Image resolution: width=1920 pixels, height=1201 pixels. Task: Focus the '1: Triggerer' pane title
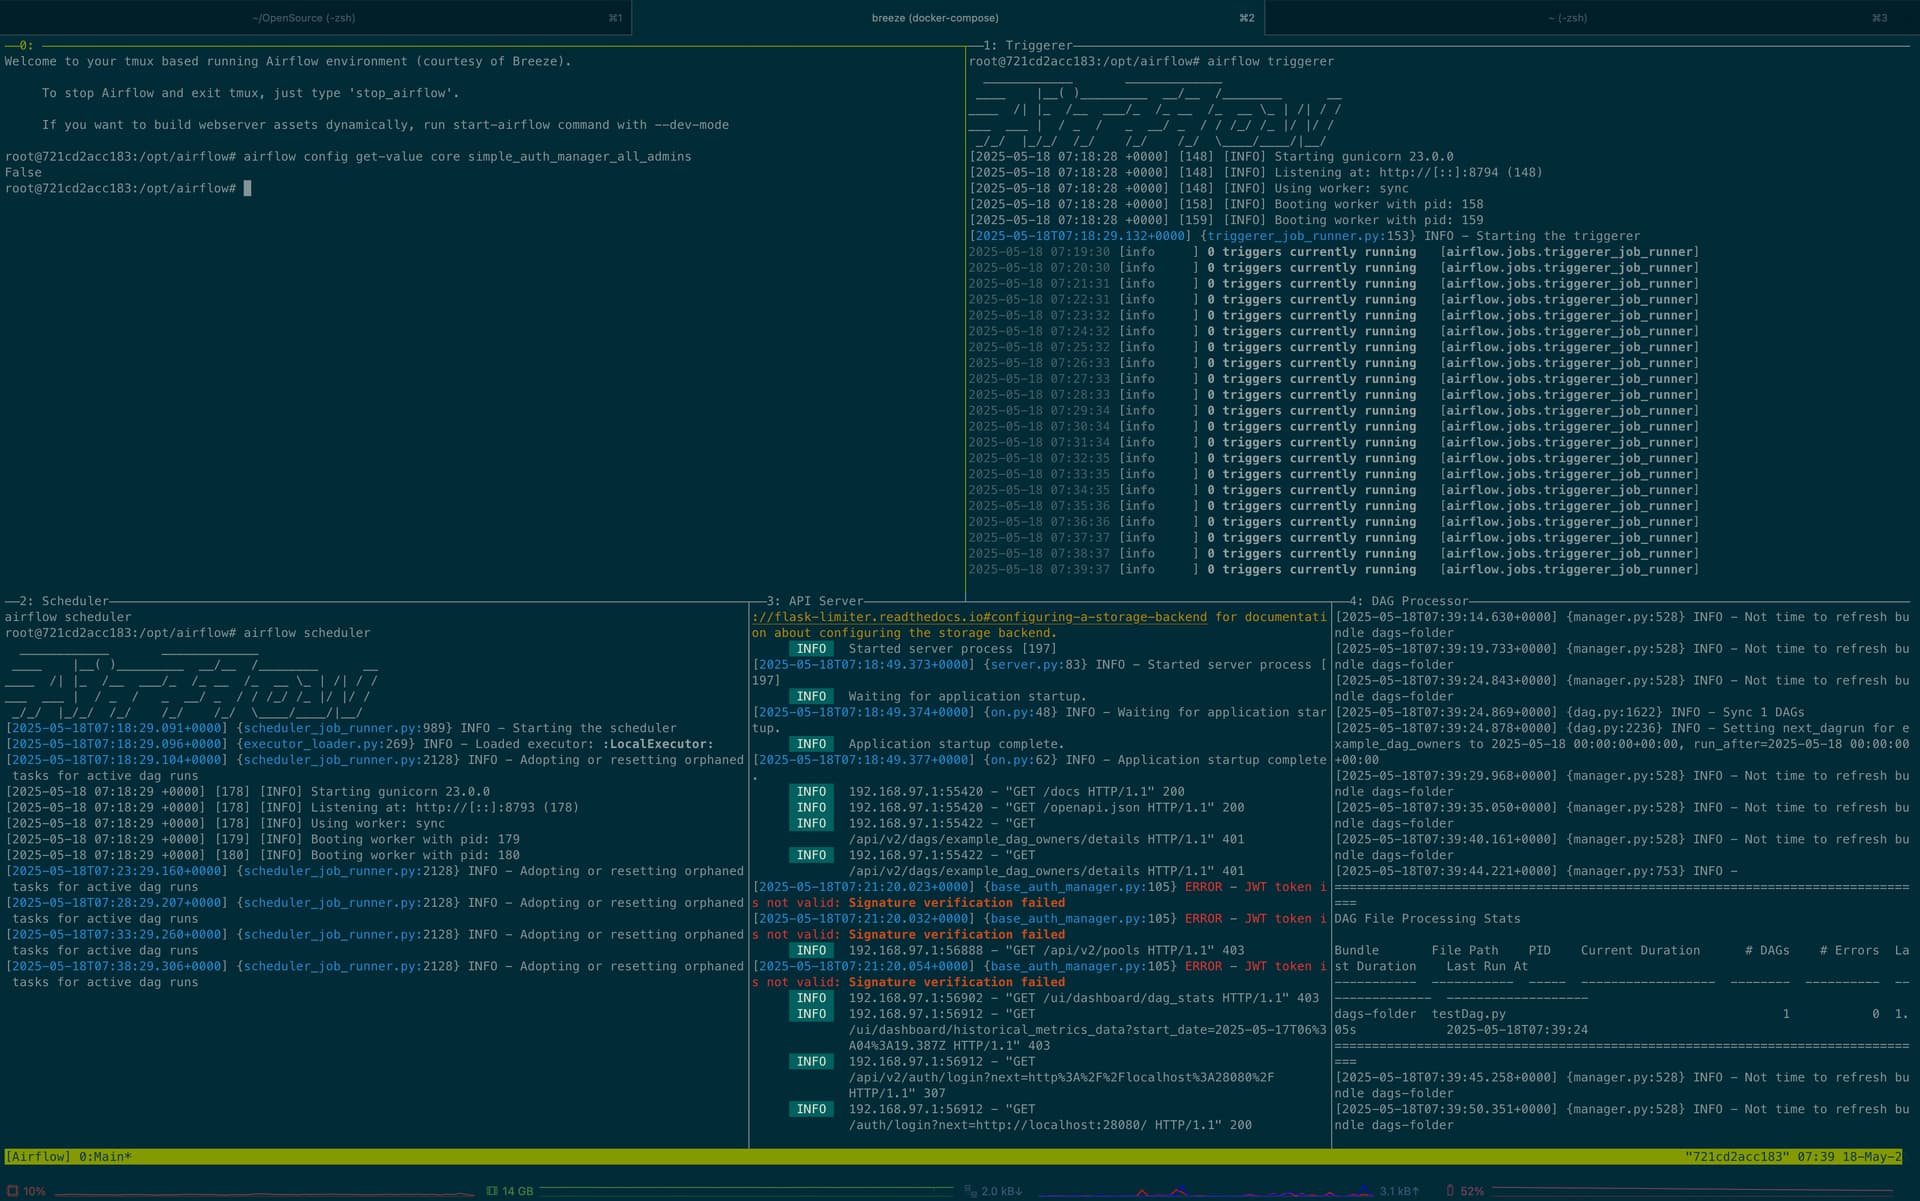pos(1027,45)
